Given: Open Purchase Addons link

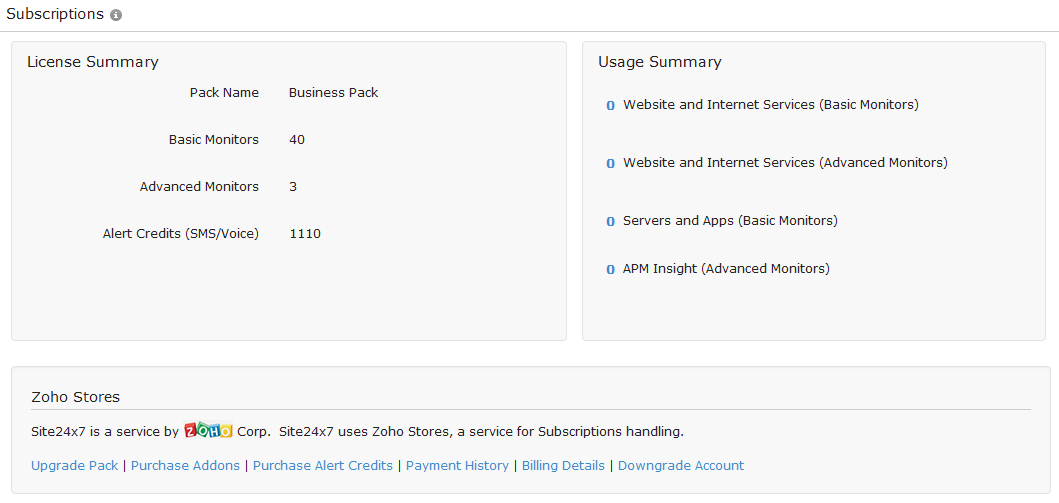Looking at the screenshot, I should [x=185, y=465].
